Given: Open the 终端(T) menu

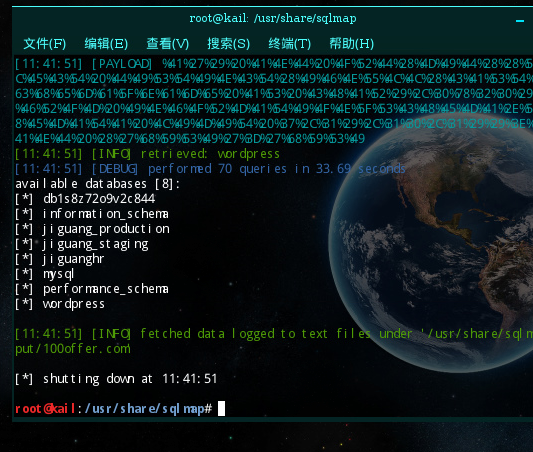Looking at the screenshot, I should (x=290, y=44).
